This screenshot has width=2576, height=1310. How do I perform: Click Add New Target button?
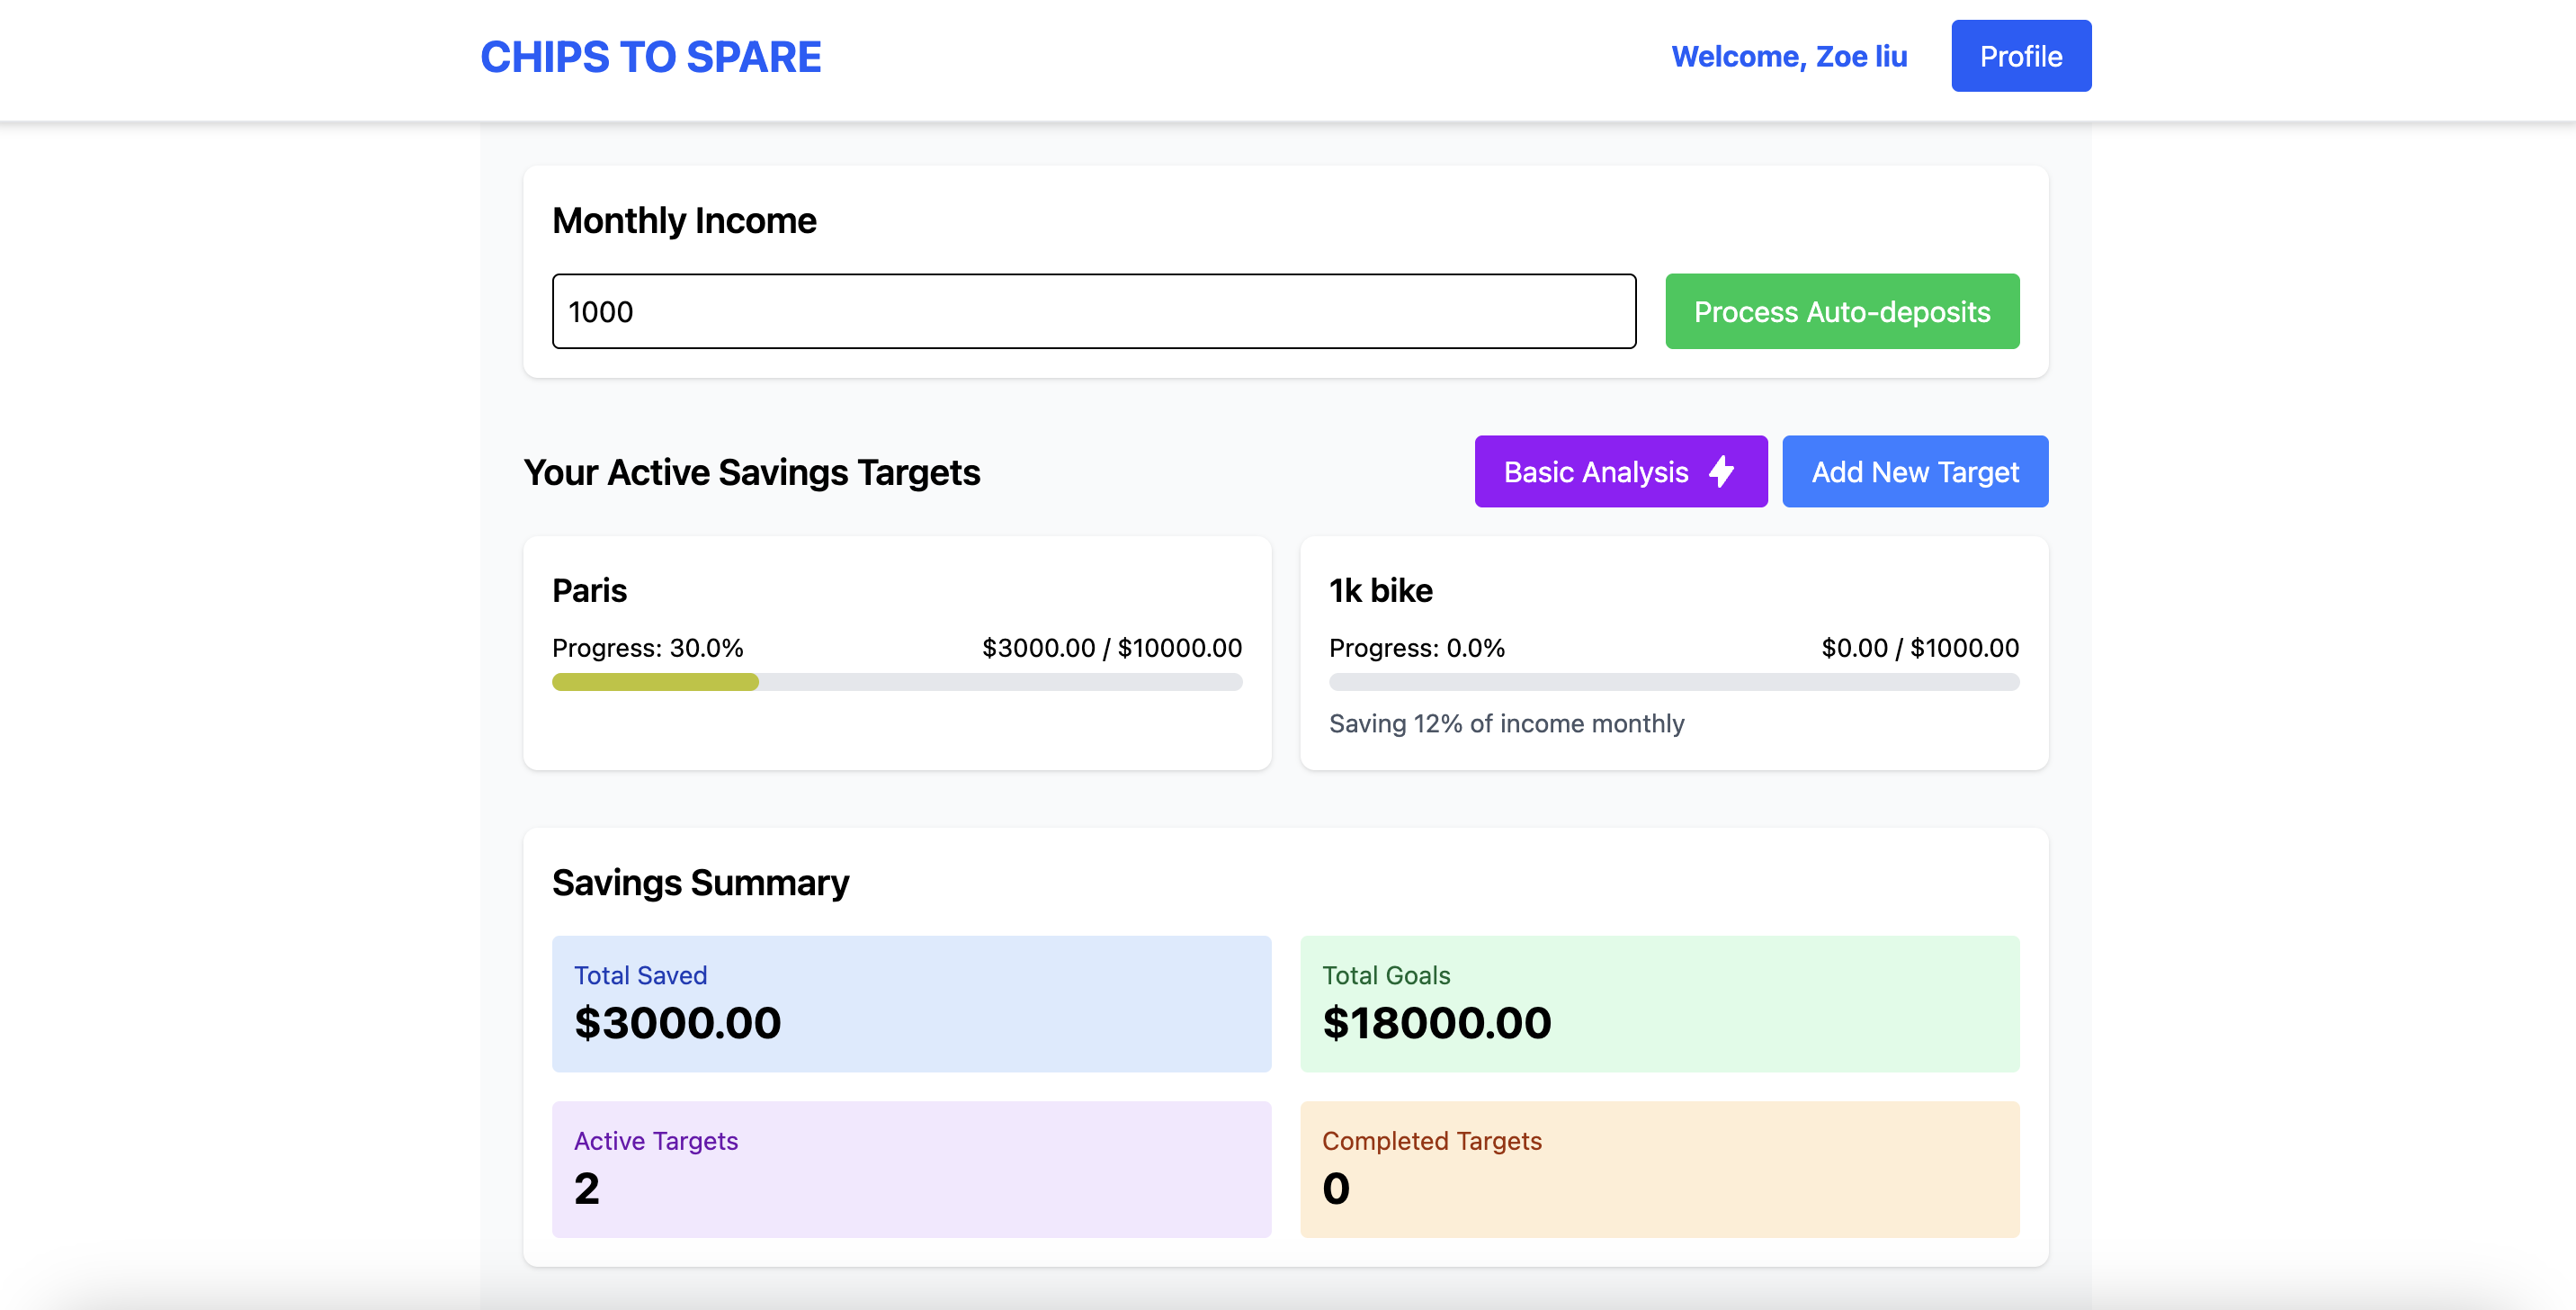tap(1914, 471)
